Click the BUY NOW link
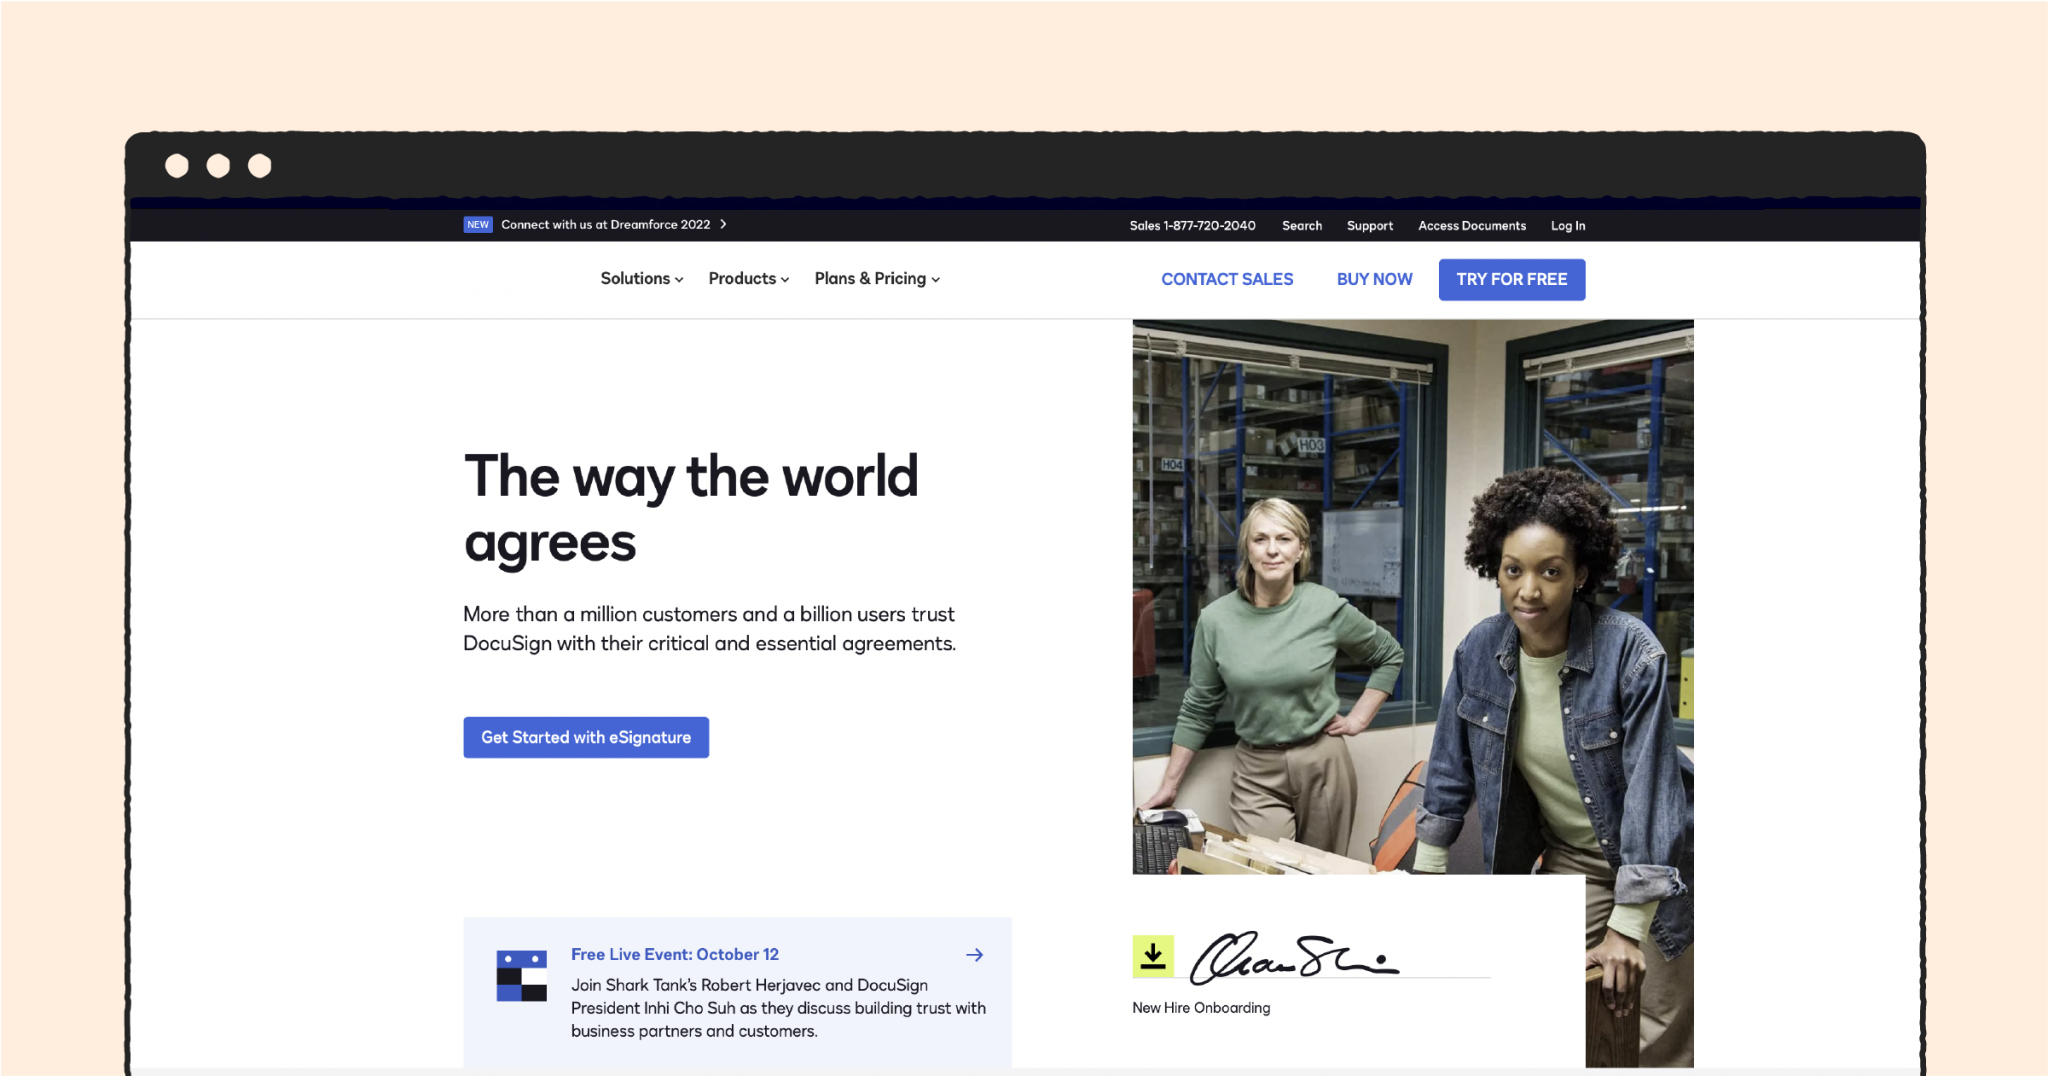This screenshot has width=2048, height=1076. [1374, 279]
